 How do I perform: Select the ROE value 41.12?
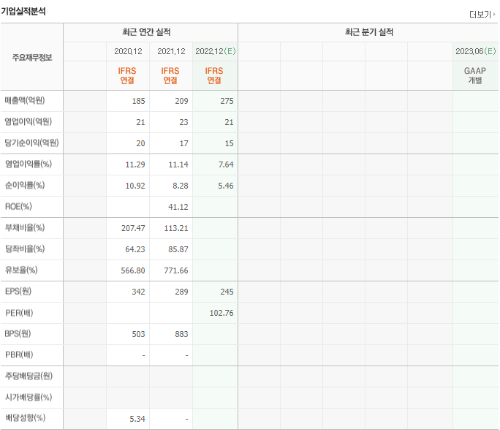point(178,207)
